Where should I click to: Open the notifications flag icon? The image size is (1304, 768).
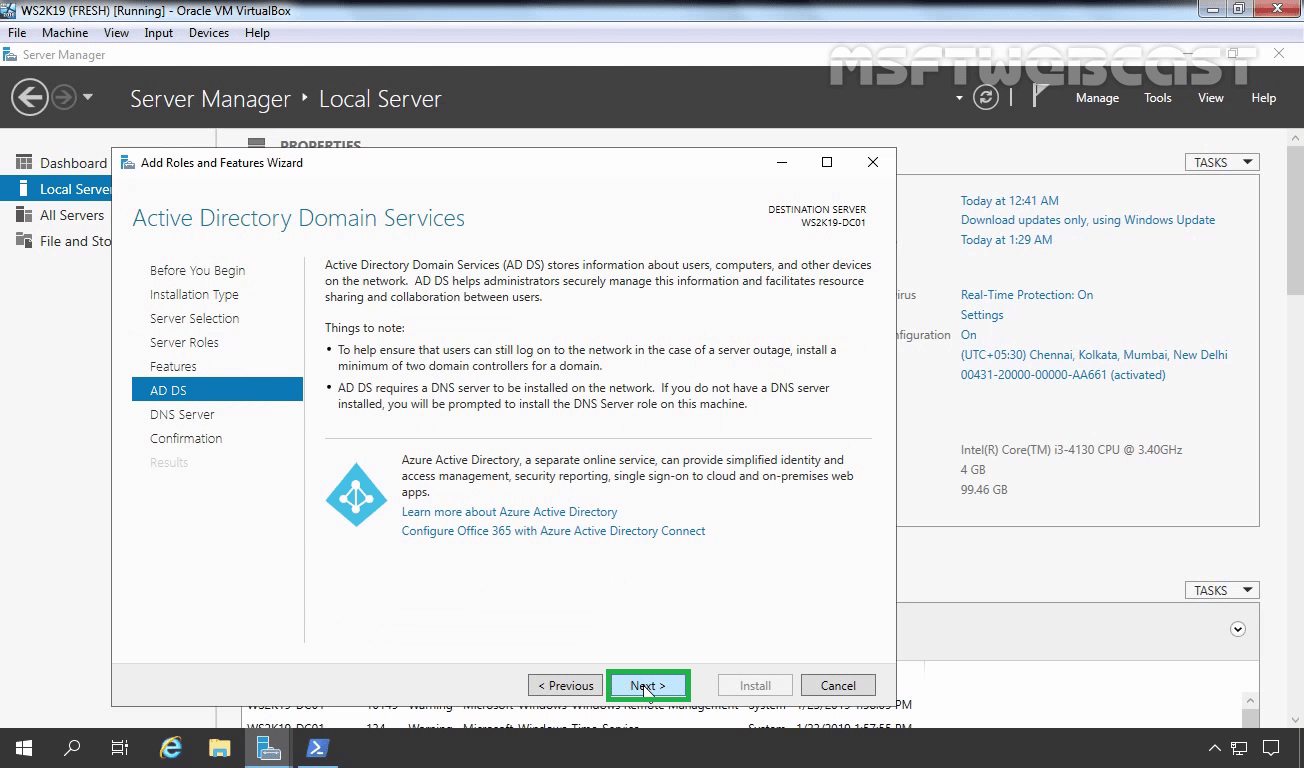[x=1040, y=97]
